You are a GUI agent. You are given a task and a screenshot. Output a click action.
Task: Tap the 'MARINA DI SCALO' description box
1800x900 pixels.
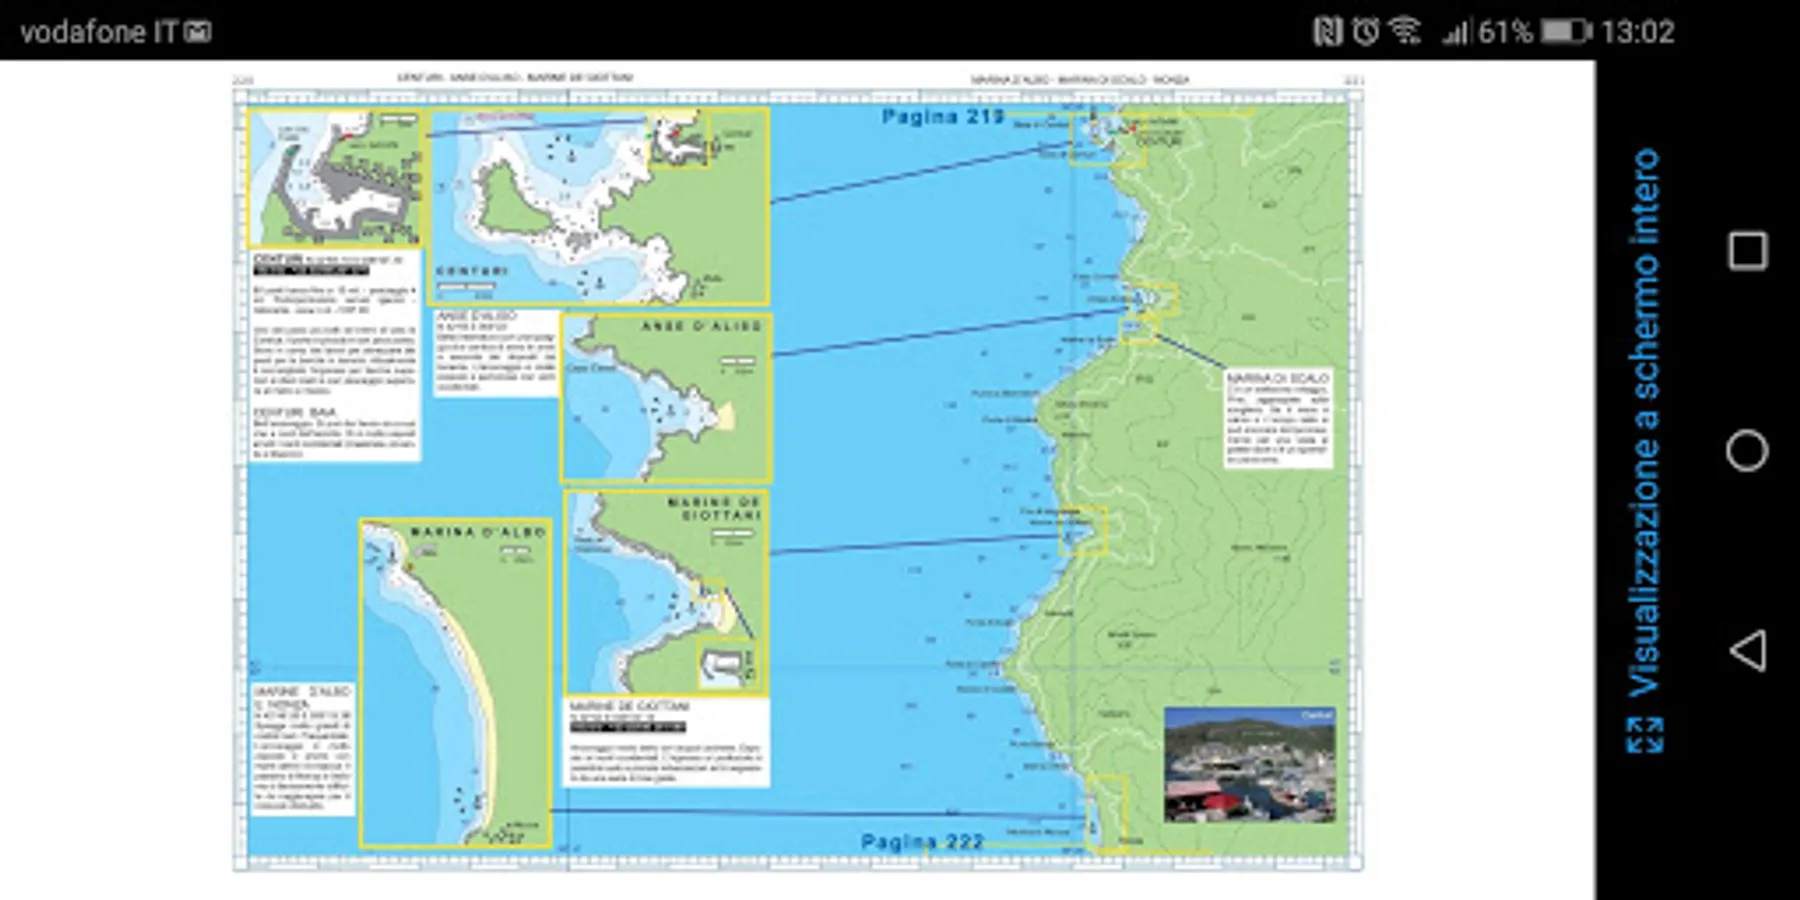tap(1279, 419)
